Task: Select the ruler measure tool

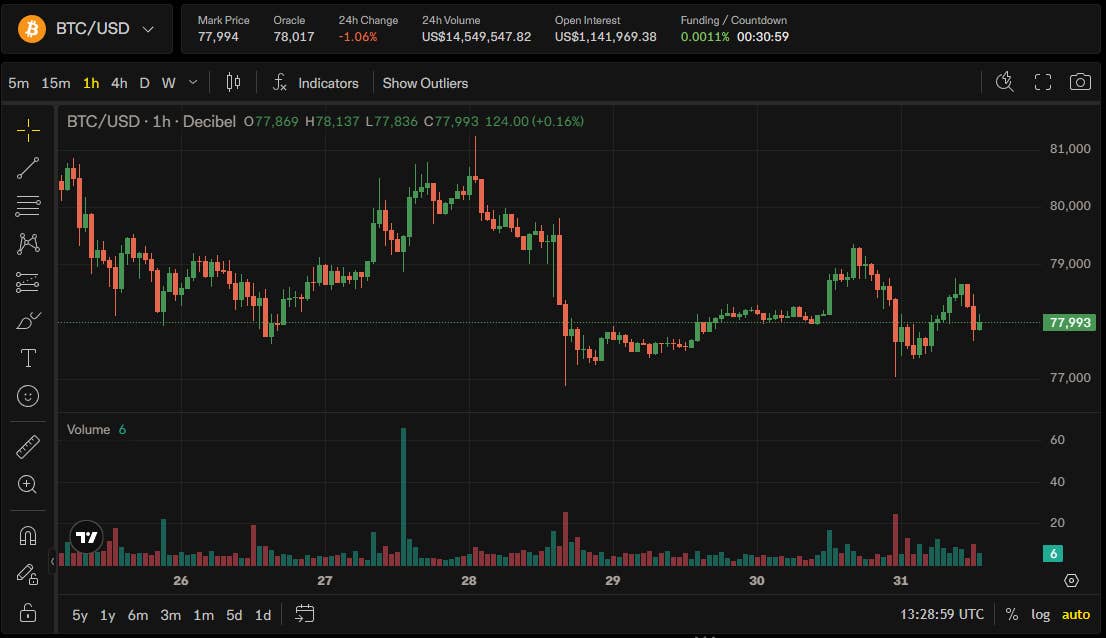Action: click(28, 447)
